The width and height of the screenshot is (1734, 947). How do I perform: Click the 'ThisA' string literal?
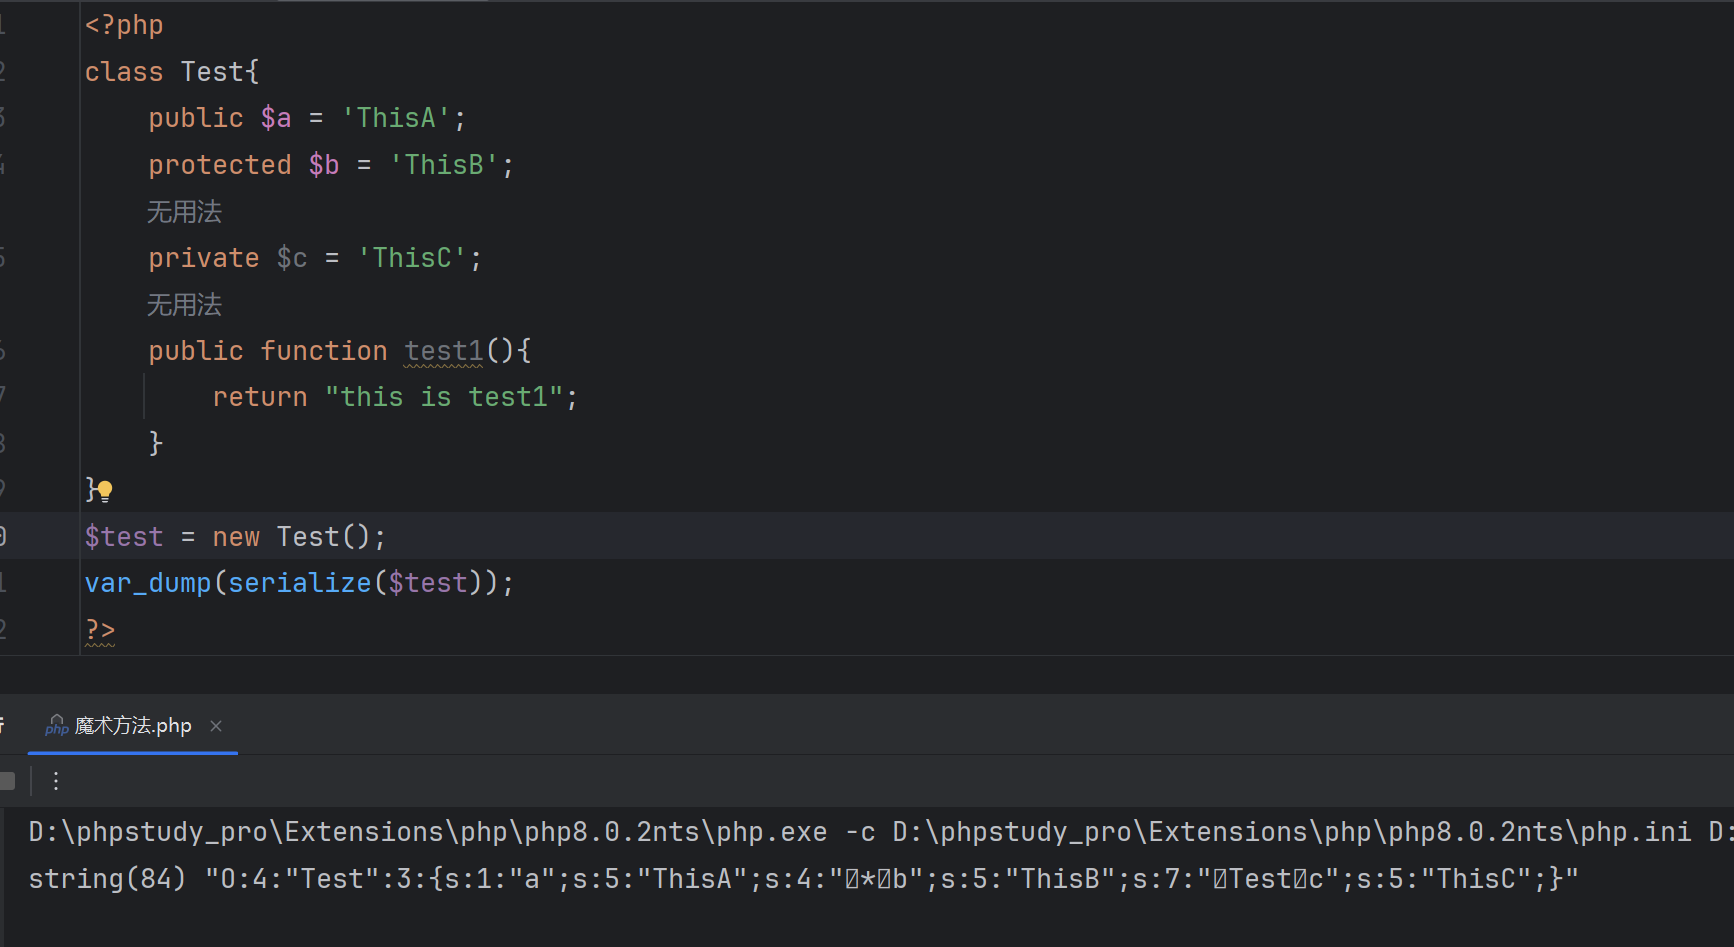pos(396,118)
